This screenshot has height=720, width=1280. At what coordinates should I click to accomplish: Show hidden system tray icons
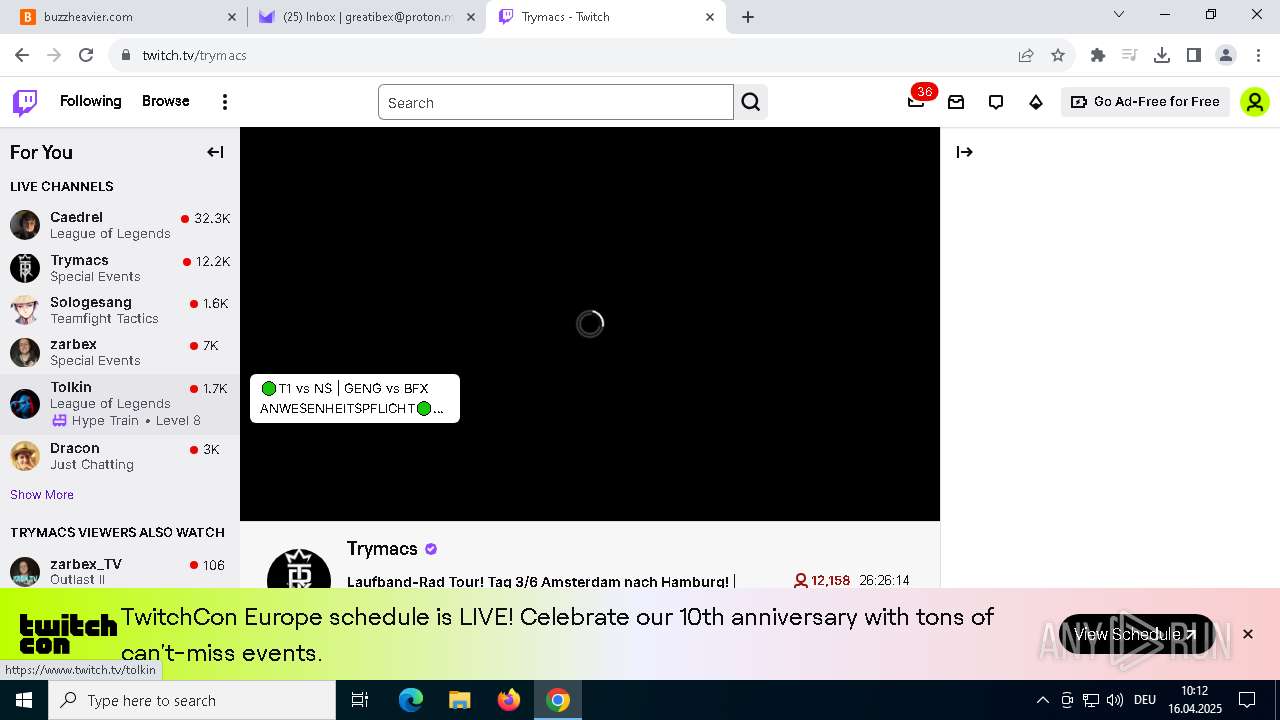tap(1042, 700)
